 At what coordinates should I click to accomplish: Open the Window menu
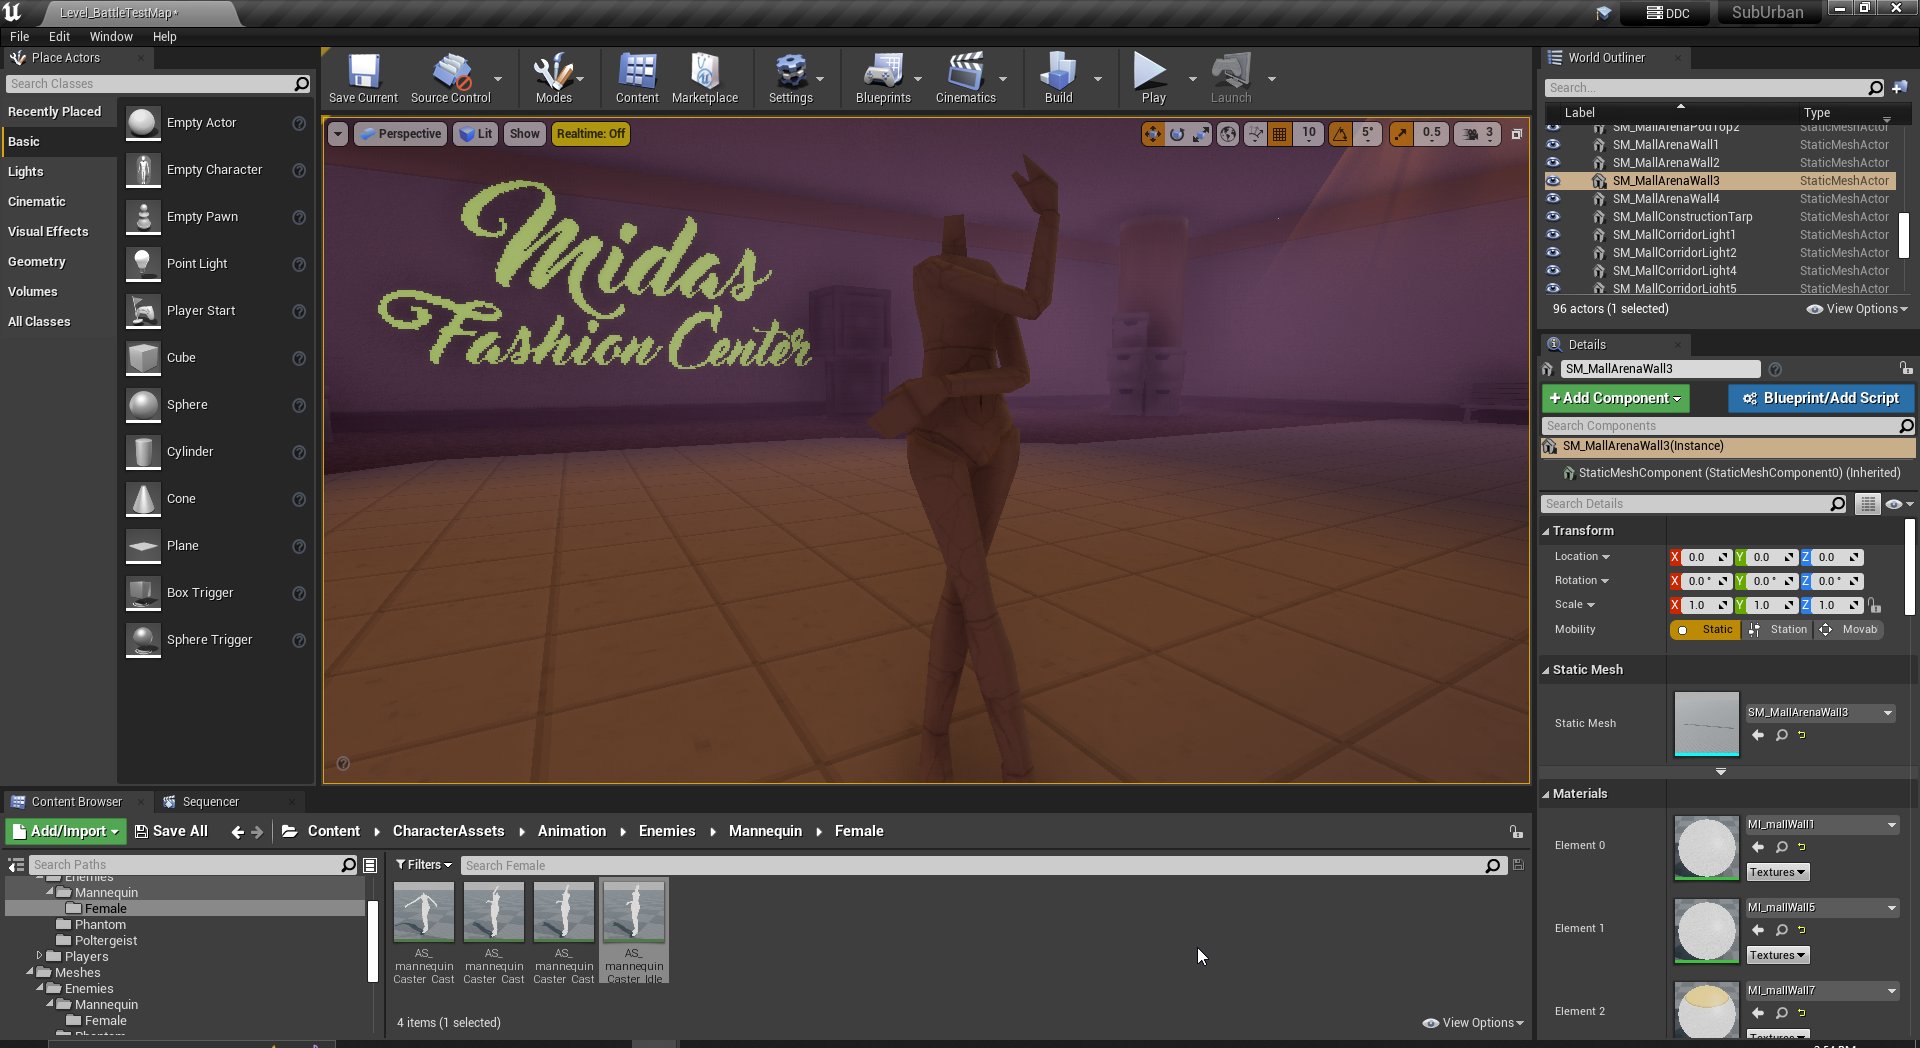click(111, 37)
